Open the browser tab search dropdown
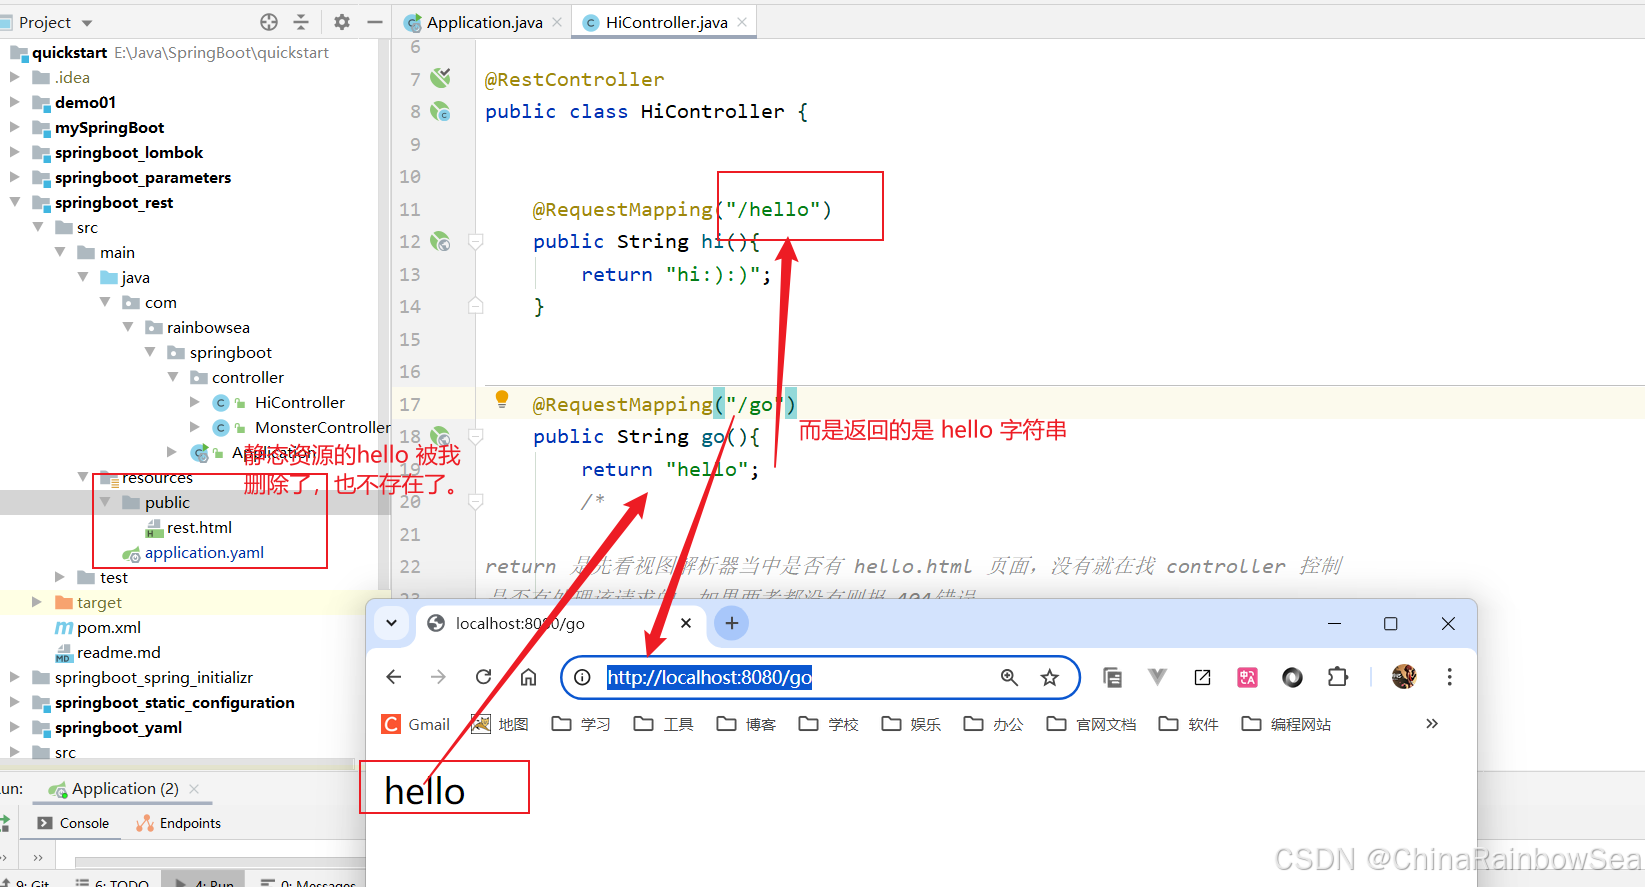 tap(391, 623)
